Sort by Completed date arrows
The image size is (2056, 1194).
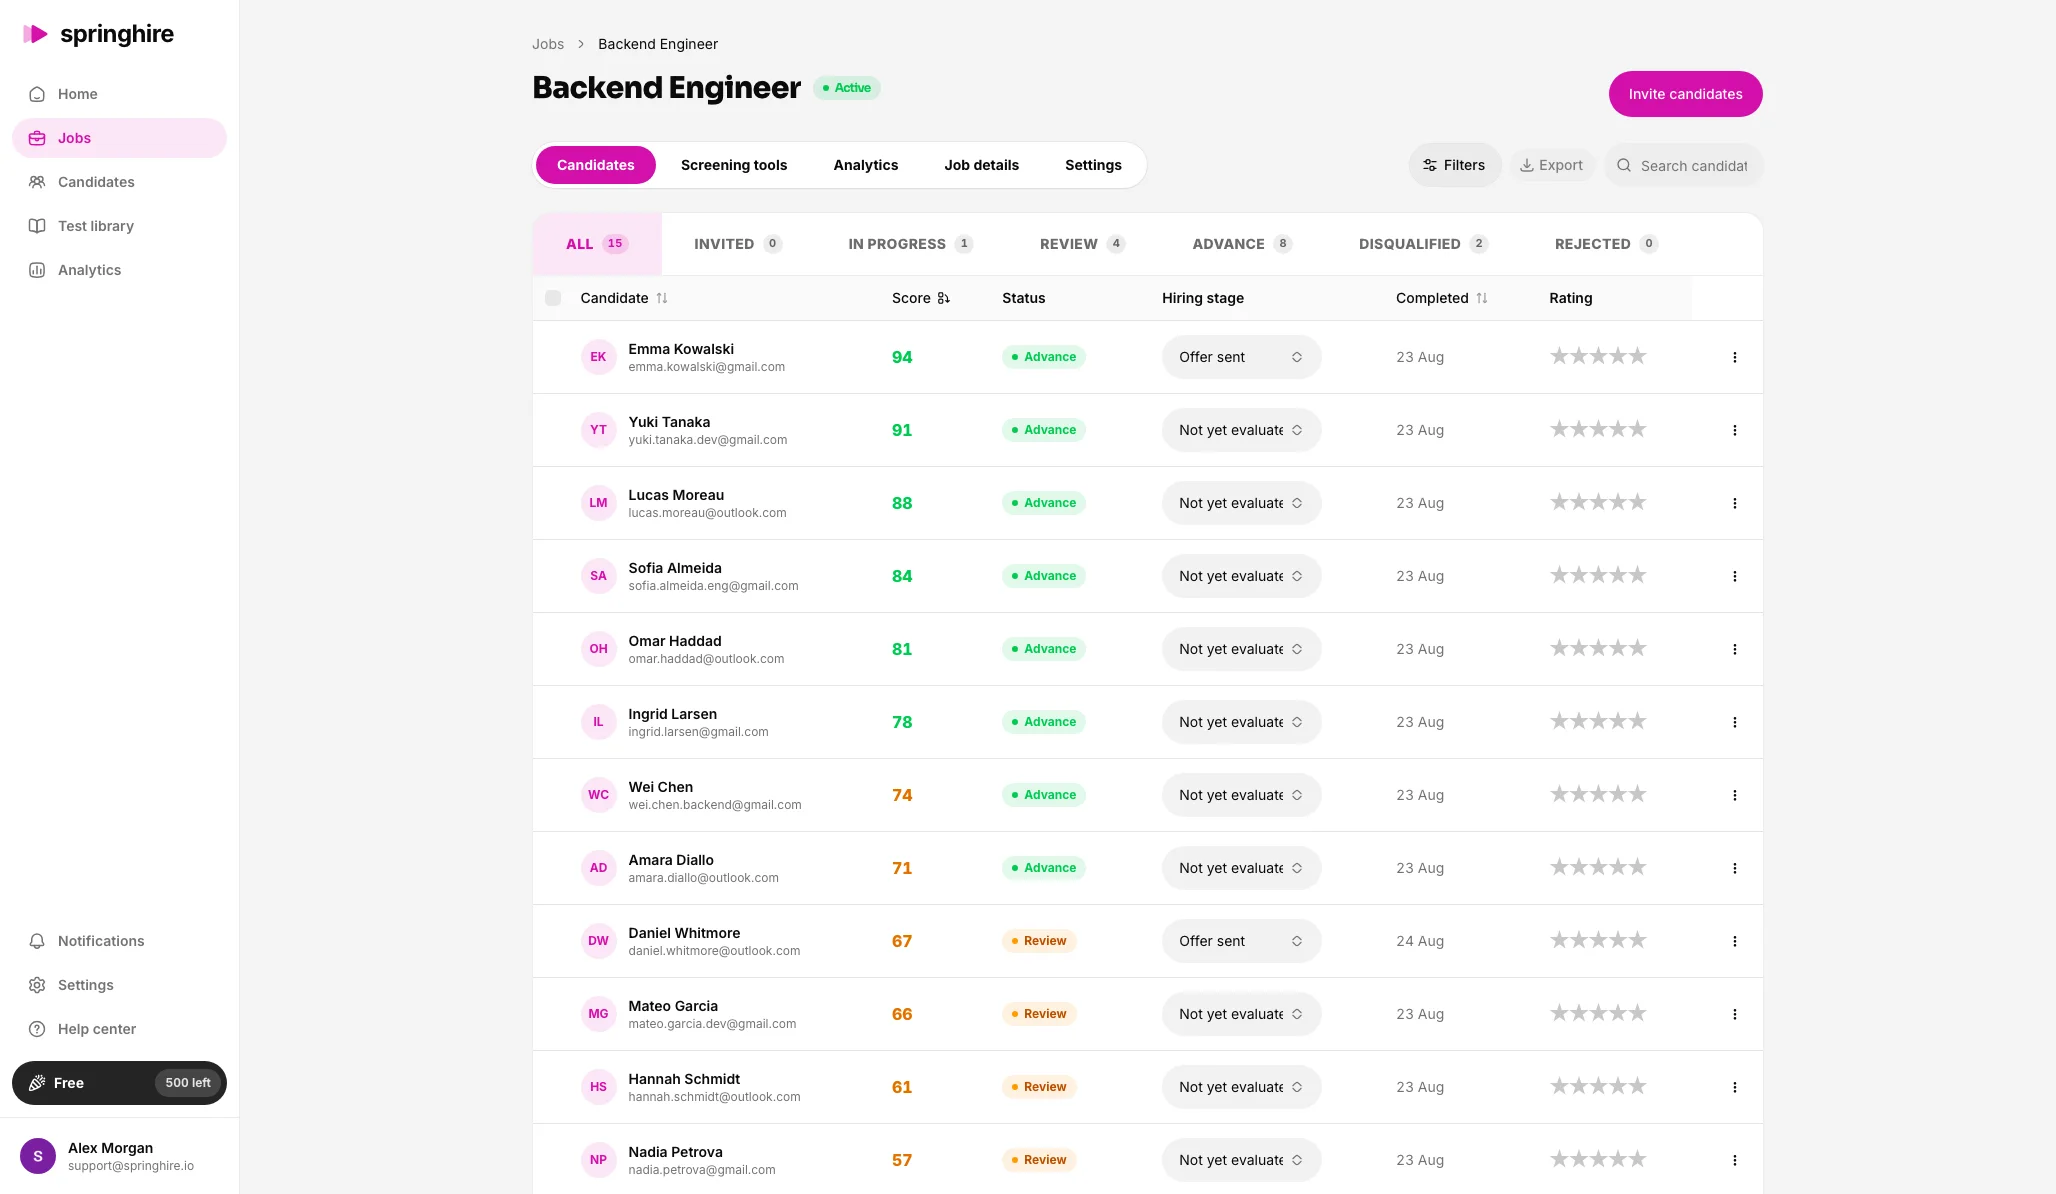coord(1482,298)
